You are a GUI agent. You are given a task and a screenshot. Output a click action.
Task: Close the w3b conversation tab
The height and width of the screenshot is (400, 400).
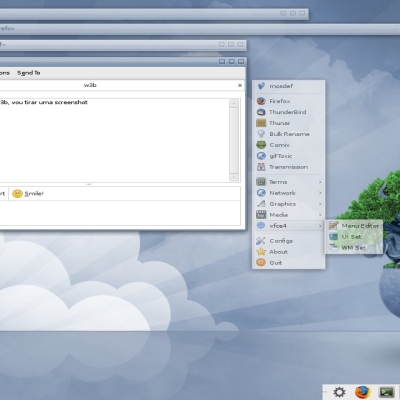(240, 85)
